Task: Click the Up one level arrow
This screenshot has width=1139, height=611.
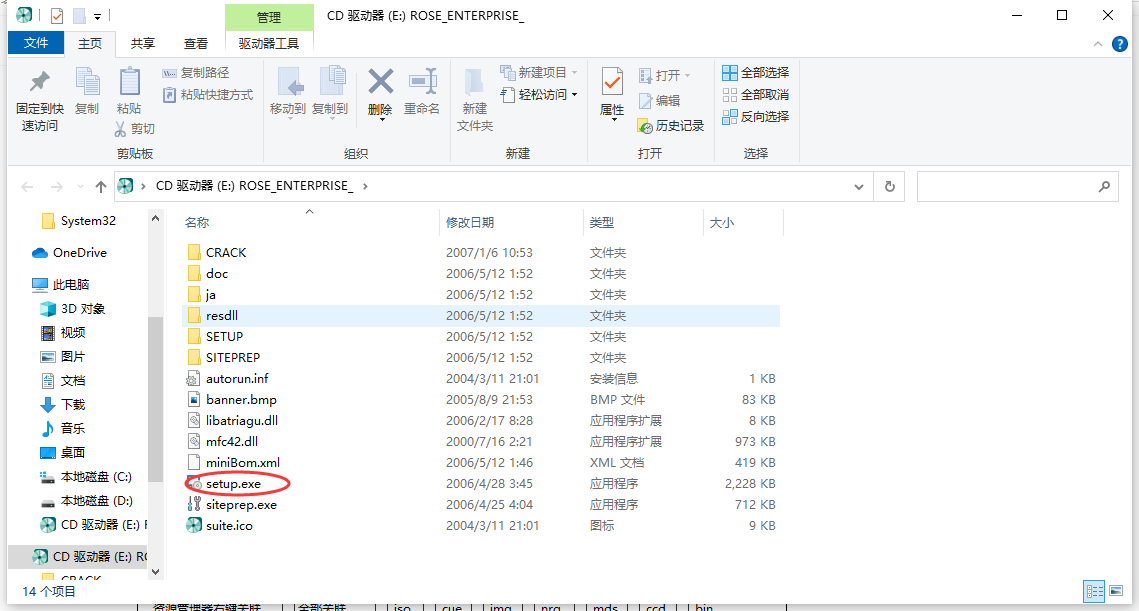Action: [101, 187]
